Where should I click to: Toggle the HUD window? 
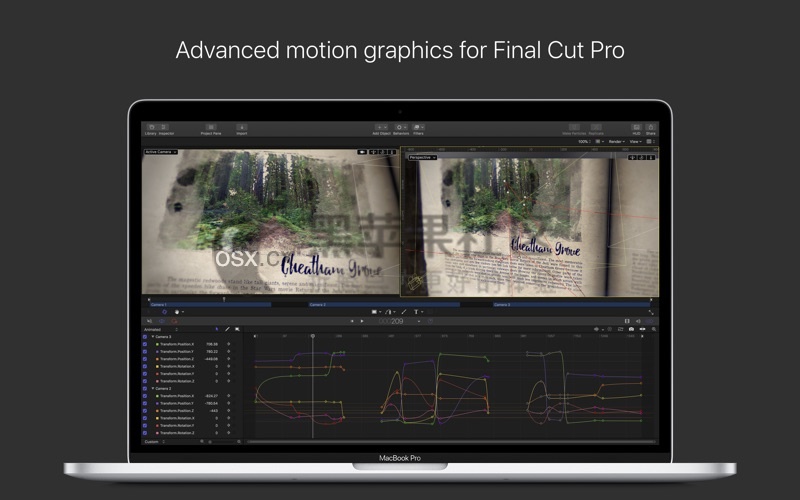[x=636, y=127]
